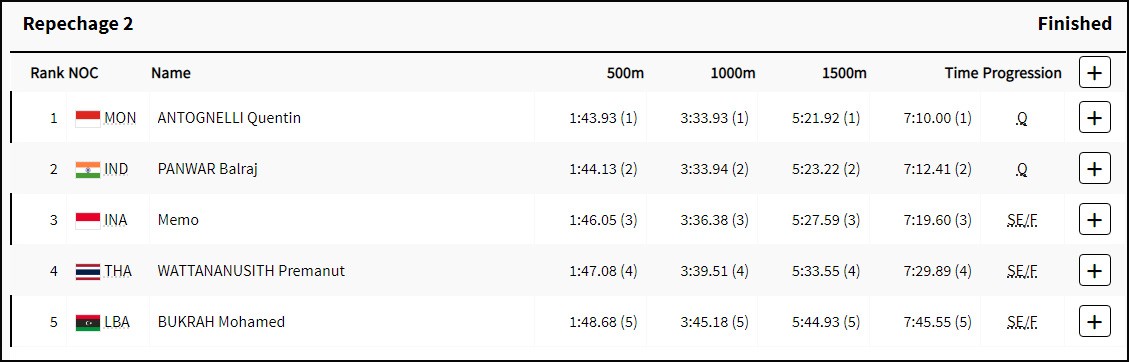This screenshot has width=1129, height=362.
Task: Click the Time column header
Action: [x=962, y=73]
